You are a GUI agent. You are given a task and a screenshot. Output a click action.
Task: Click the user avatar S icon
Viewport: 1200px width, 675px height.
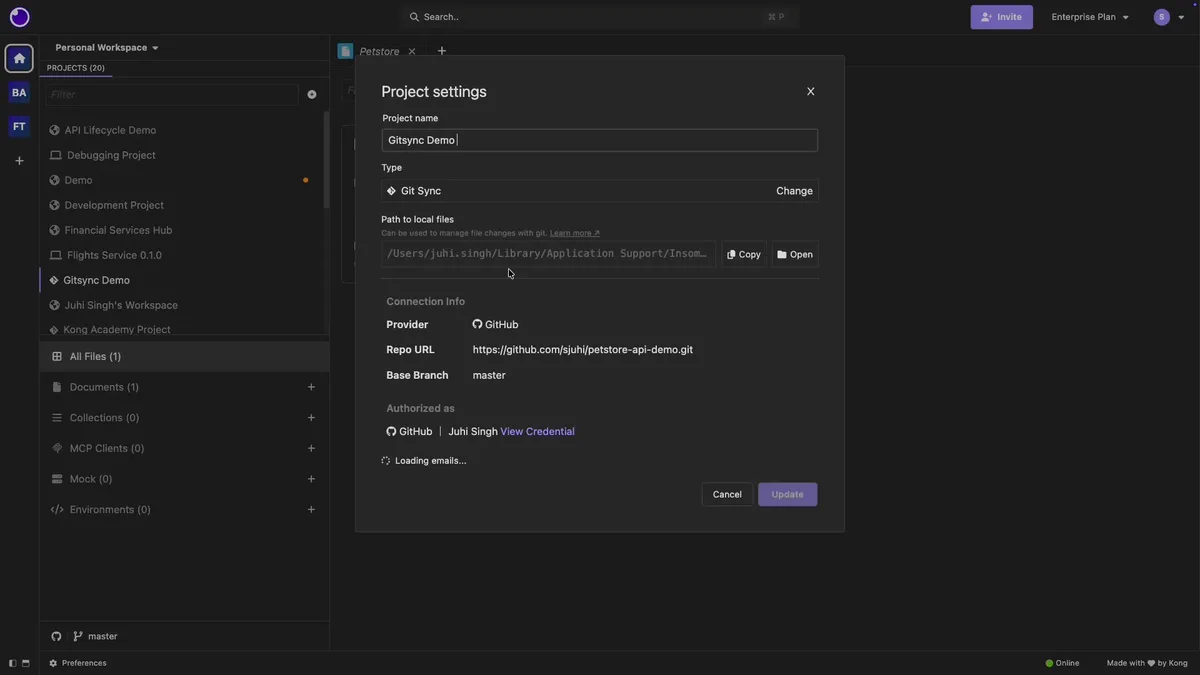click(1161, 17)
